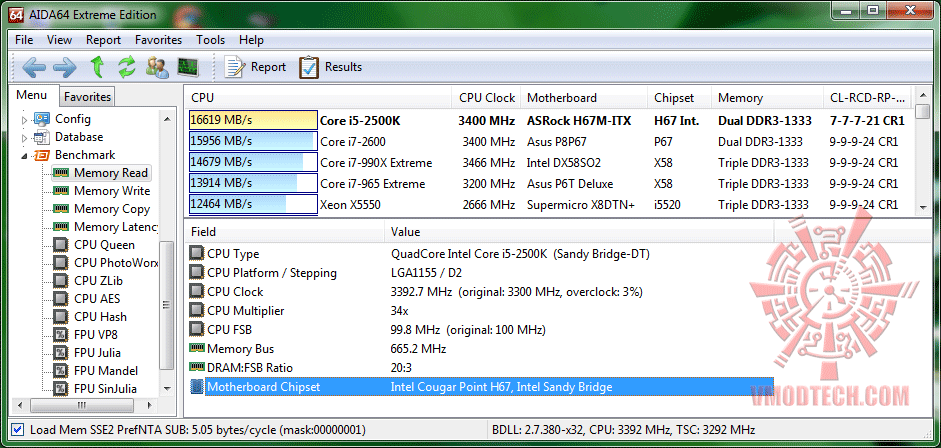Select the Motherboard Chipset row
This screenshot has width=941, height=448.
[x=480, y=387]
